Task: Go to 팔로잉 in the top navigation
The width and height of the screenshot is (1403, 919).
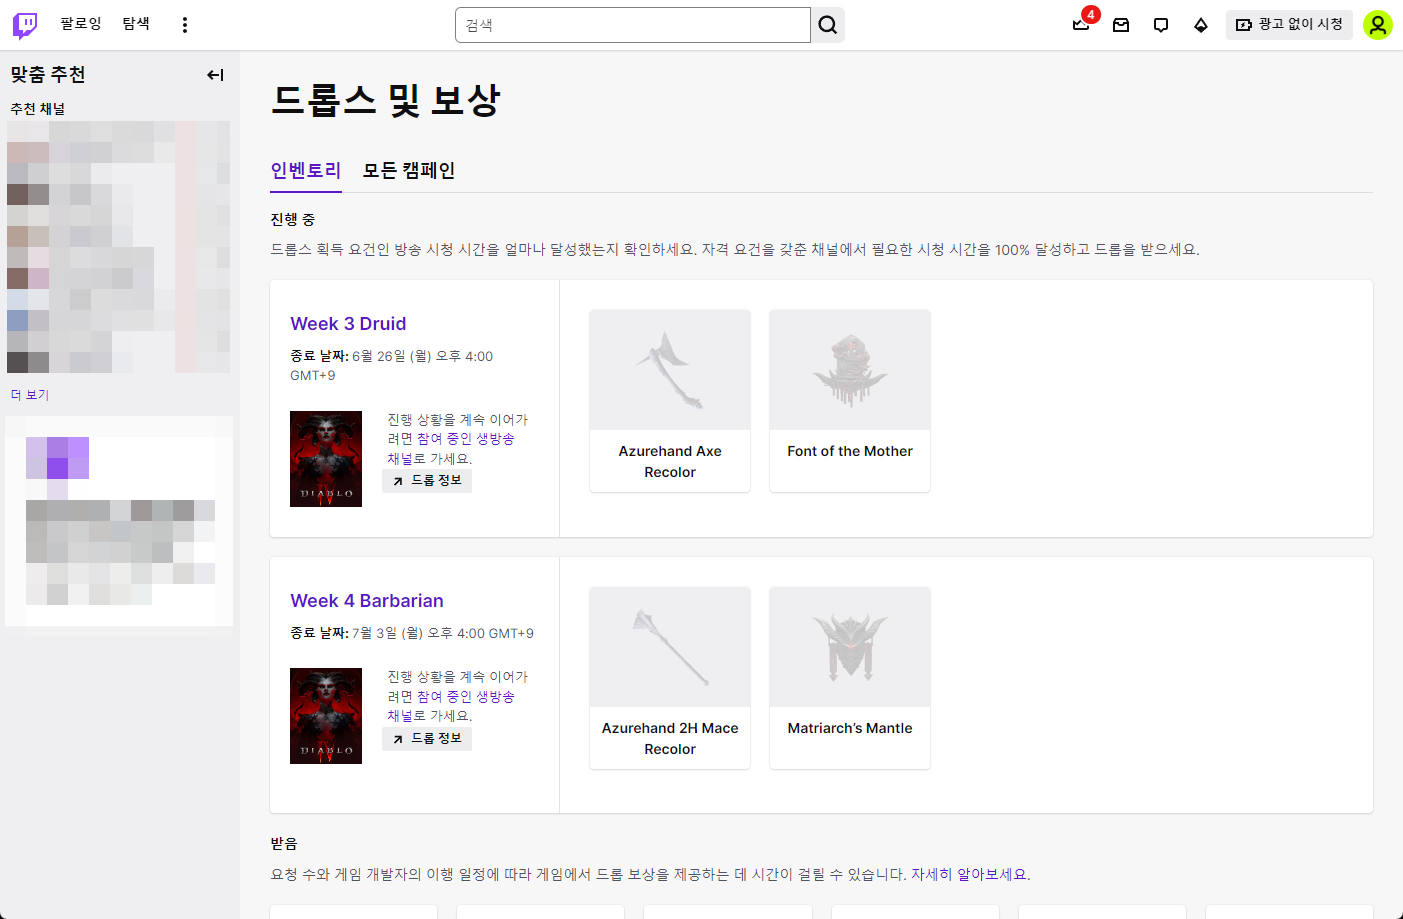Action: [x=81, y=24]
